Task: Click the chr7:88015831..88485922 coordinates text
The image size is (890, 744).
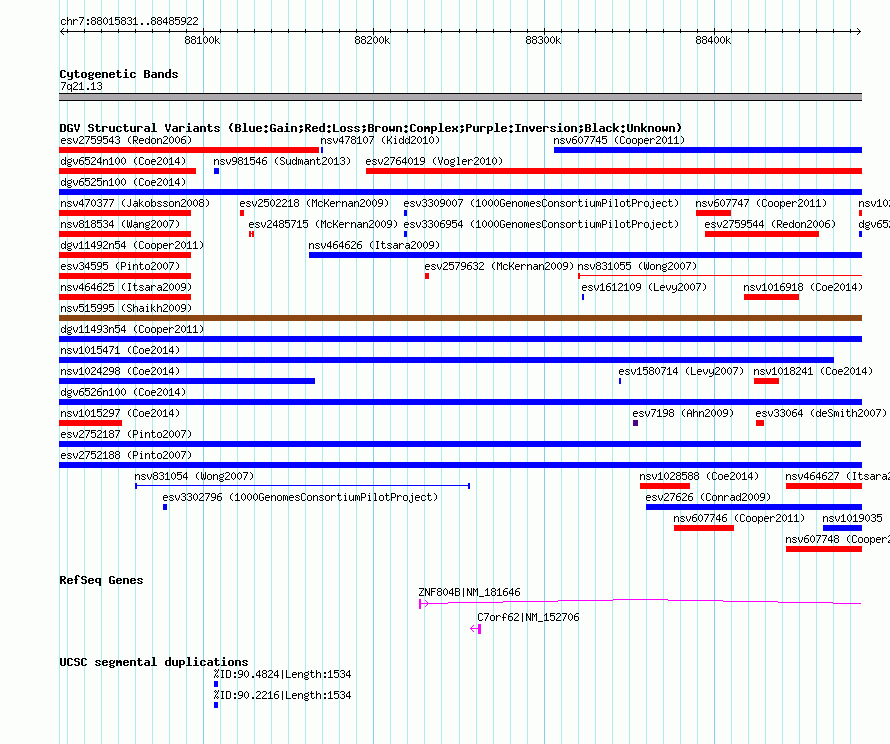Action: coord(129,21)
